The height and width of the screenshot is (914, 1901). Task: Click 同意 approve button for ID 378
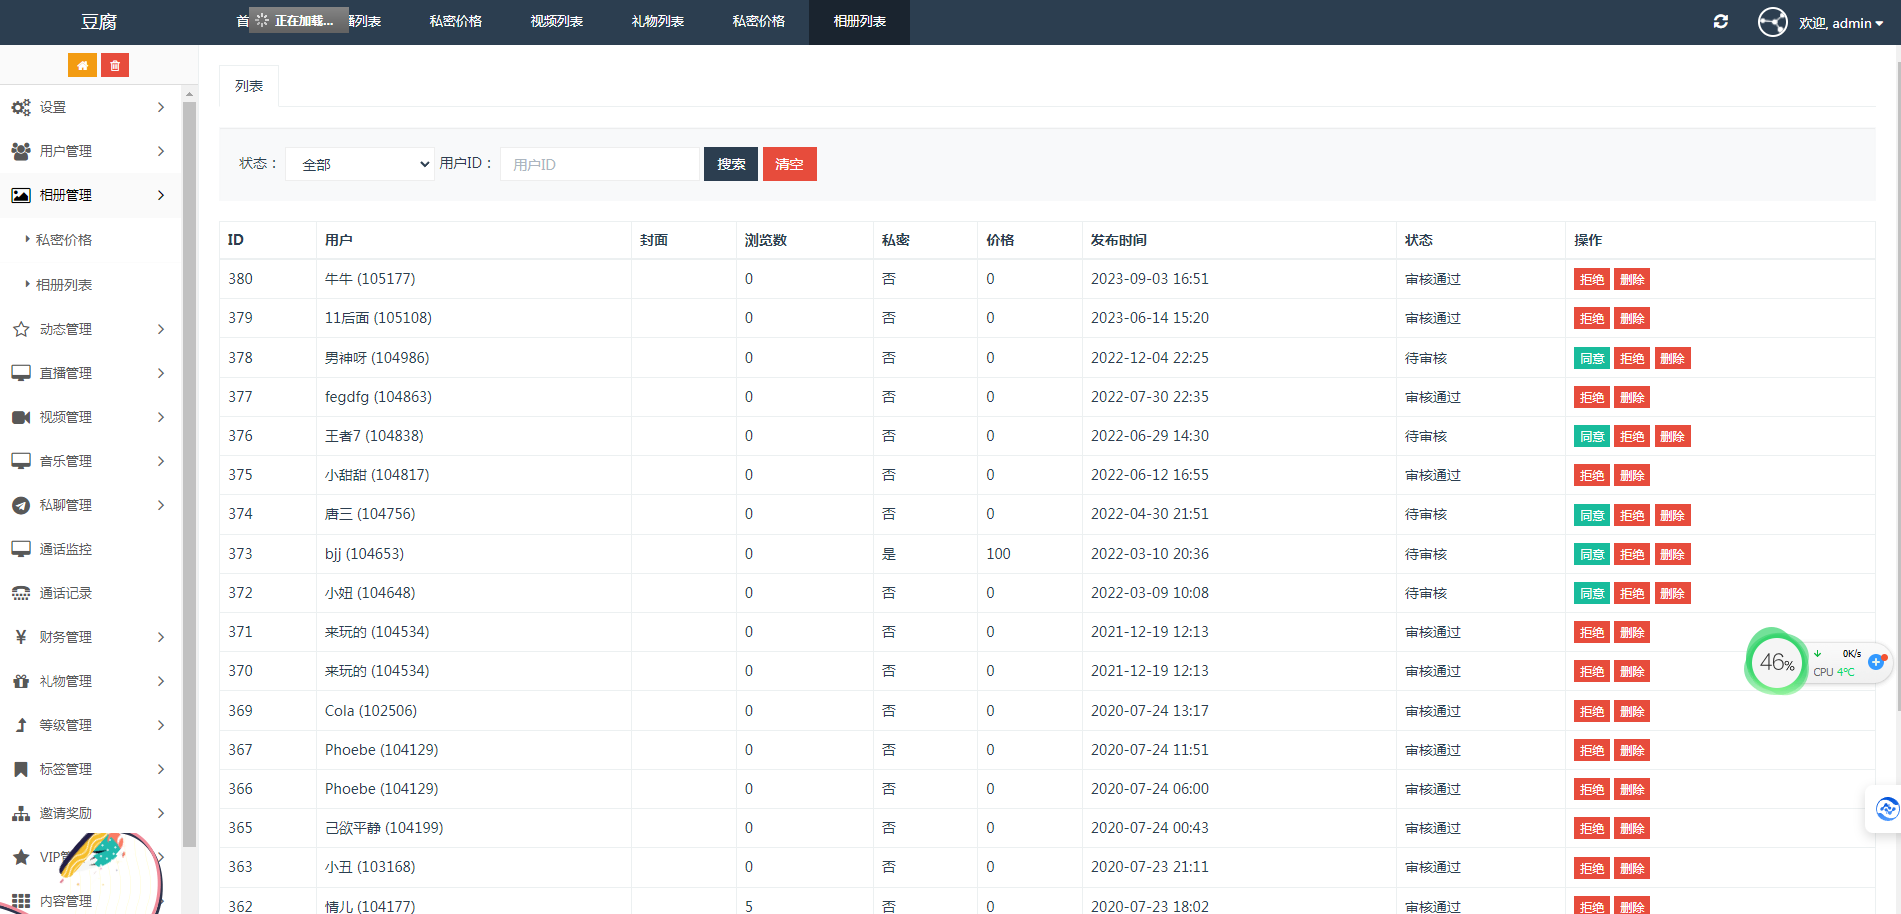tap(1591, 358)
